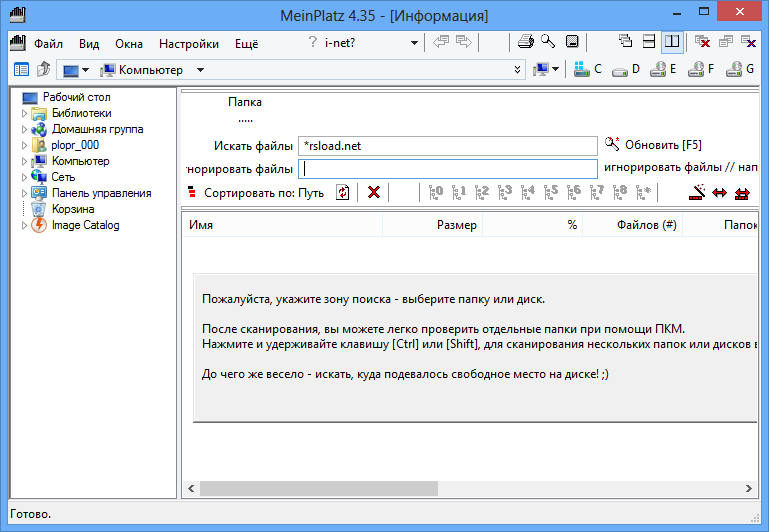This screenshot has width=769, height=532.
Task: Expand the Панель управления tree node
Action: click(x=24, y=193)
